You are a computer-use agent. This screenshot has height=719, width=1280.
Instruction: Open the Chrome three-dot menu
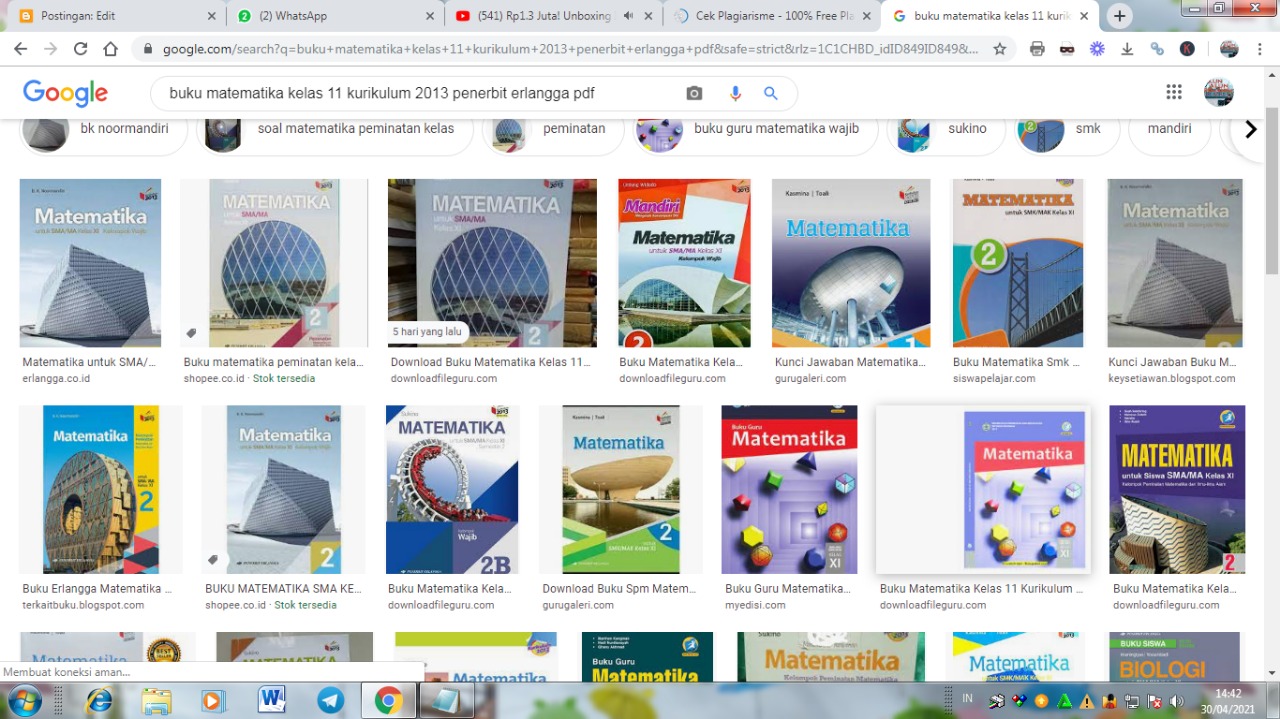pos(1259,48)
